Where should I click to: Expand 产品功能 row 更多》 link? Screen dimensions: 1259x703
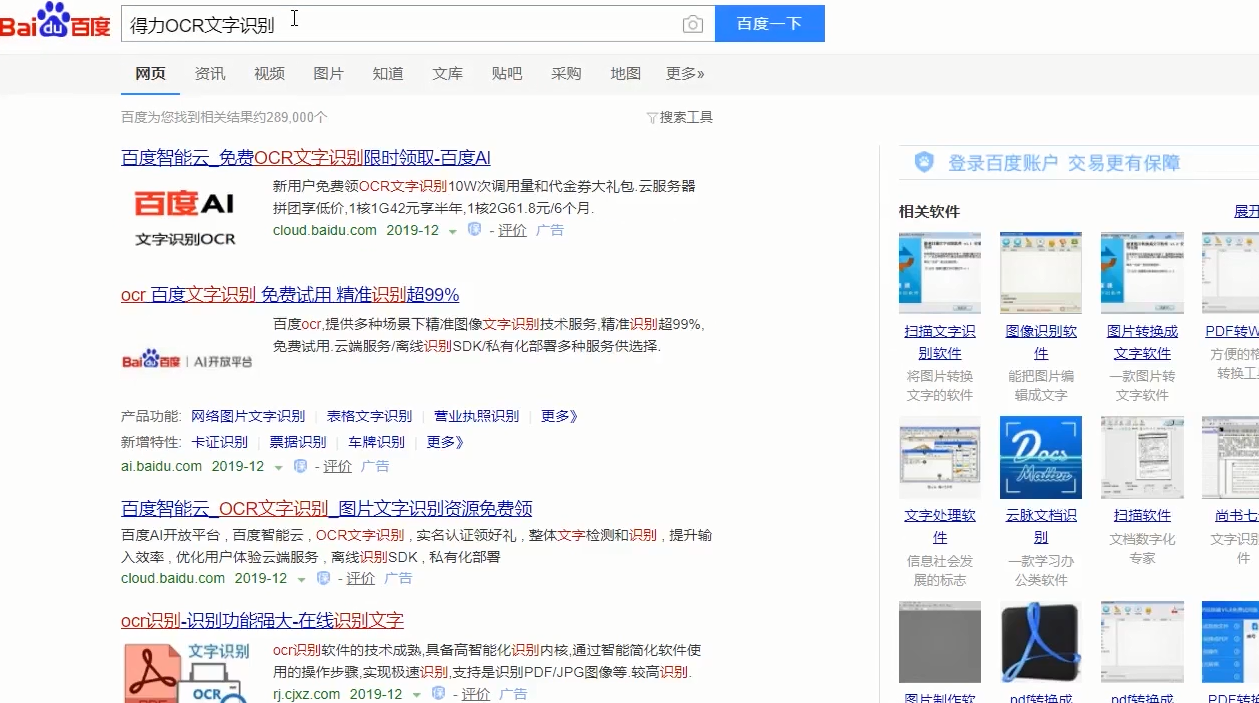point(560,416)
